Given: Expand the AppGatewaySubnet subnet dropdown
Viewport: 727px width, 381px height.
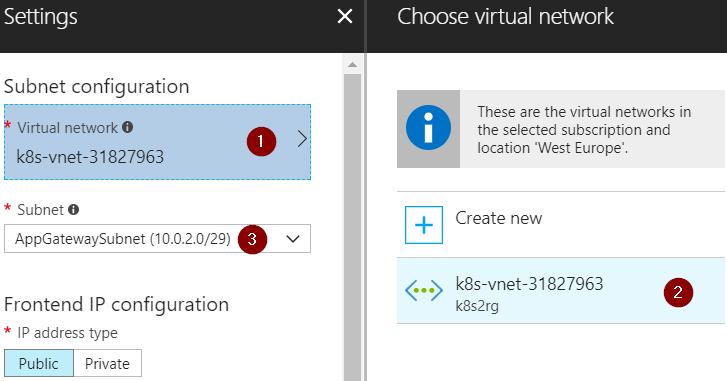Looking at the screenshot, I should [x=293, y=239].
